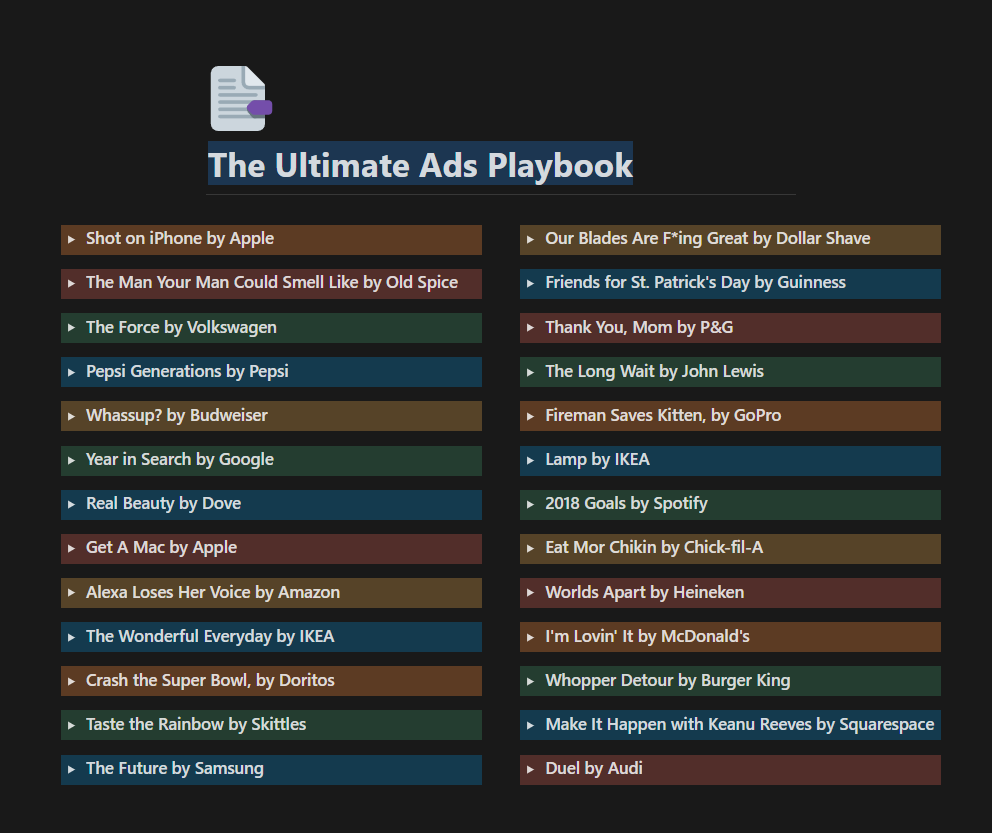The height and width of the screenshot is (833, 992).
Task: Expand Alexa Loses Her Voice toggle arrow
Action: point(71,593)
